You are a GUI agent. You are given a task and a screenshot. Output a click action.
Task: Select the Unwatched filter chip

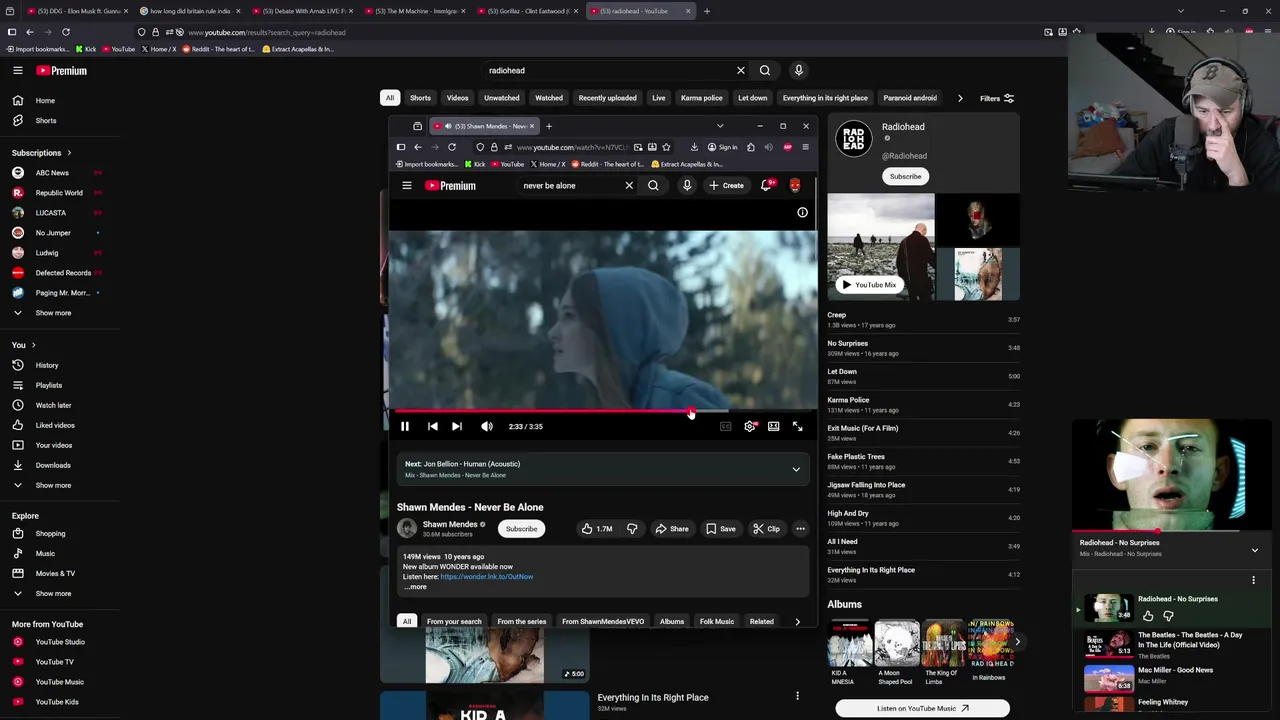pyautogui.click(x=502, y=98)
